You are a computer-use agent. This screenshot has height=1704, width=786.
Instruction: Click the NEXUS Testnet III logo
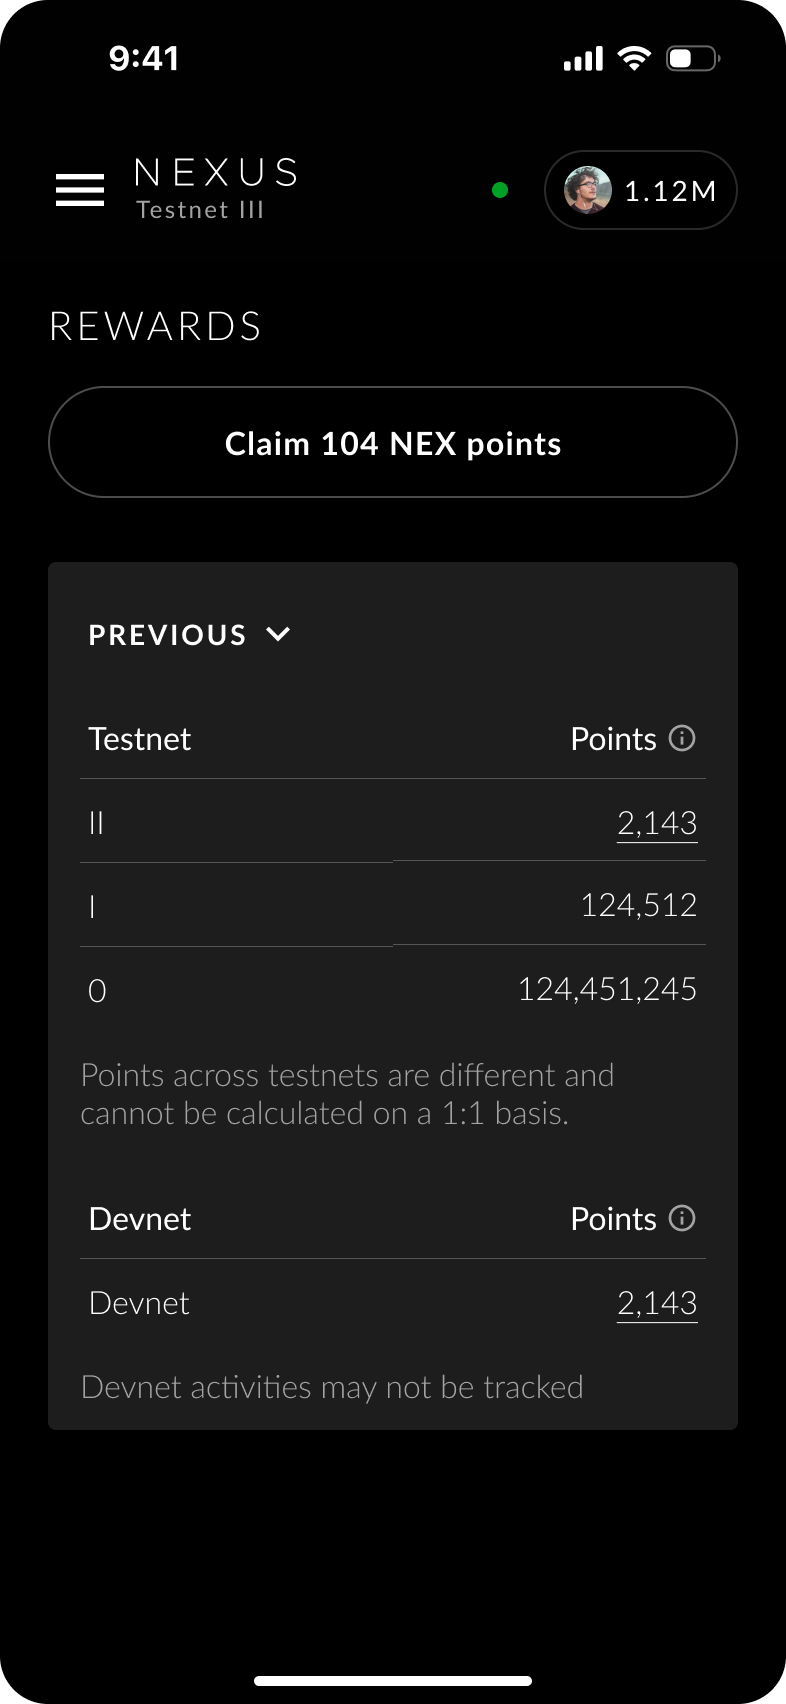click(215, 188)
